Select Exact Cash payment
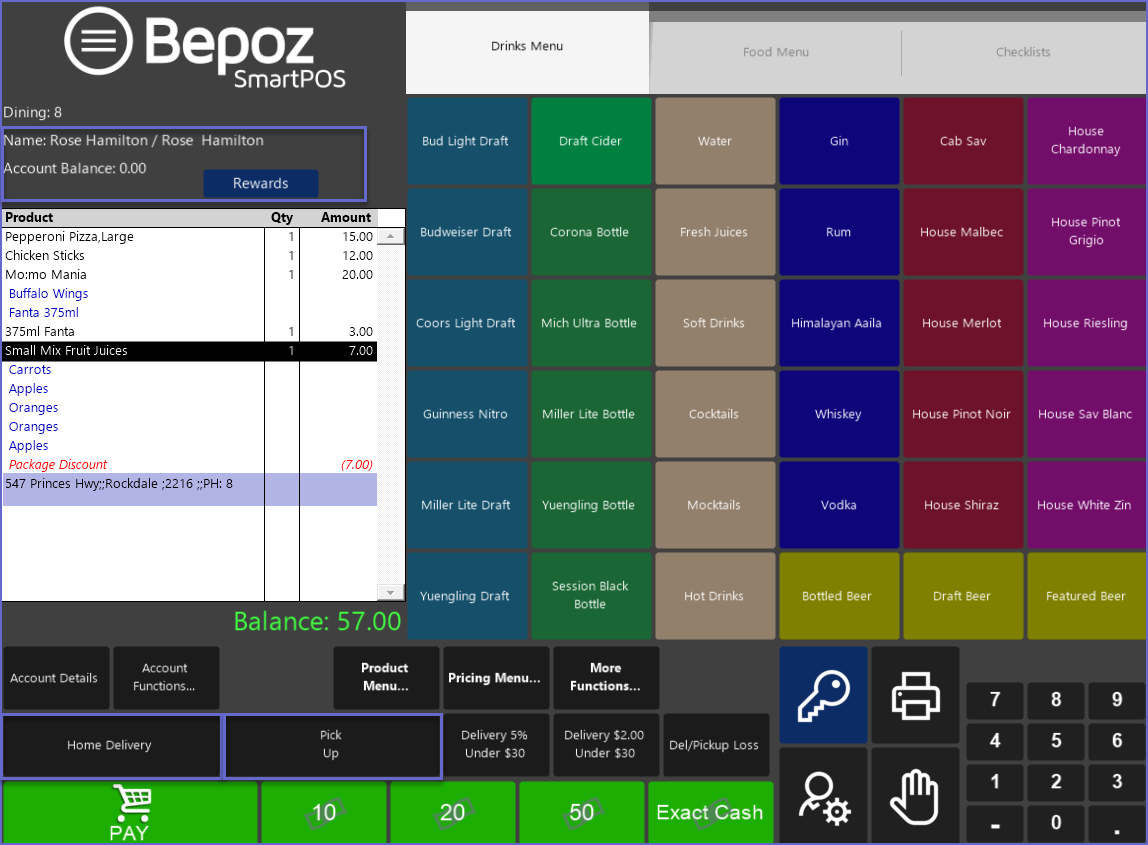1148x845 pixels. [x=710, y=812]
